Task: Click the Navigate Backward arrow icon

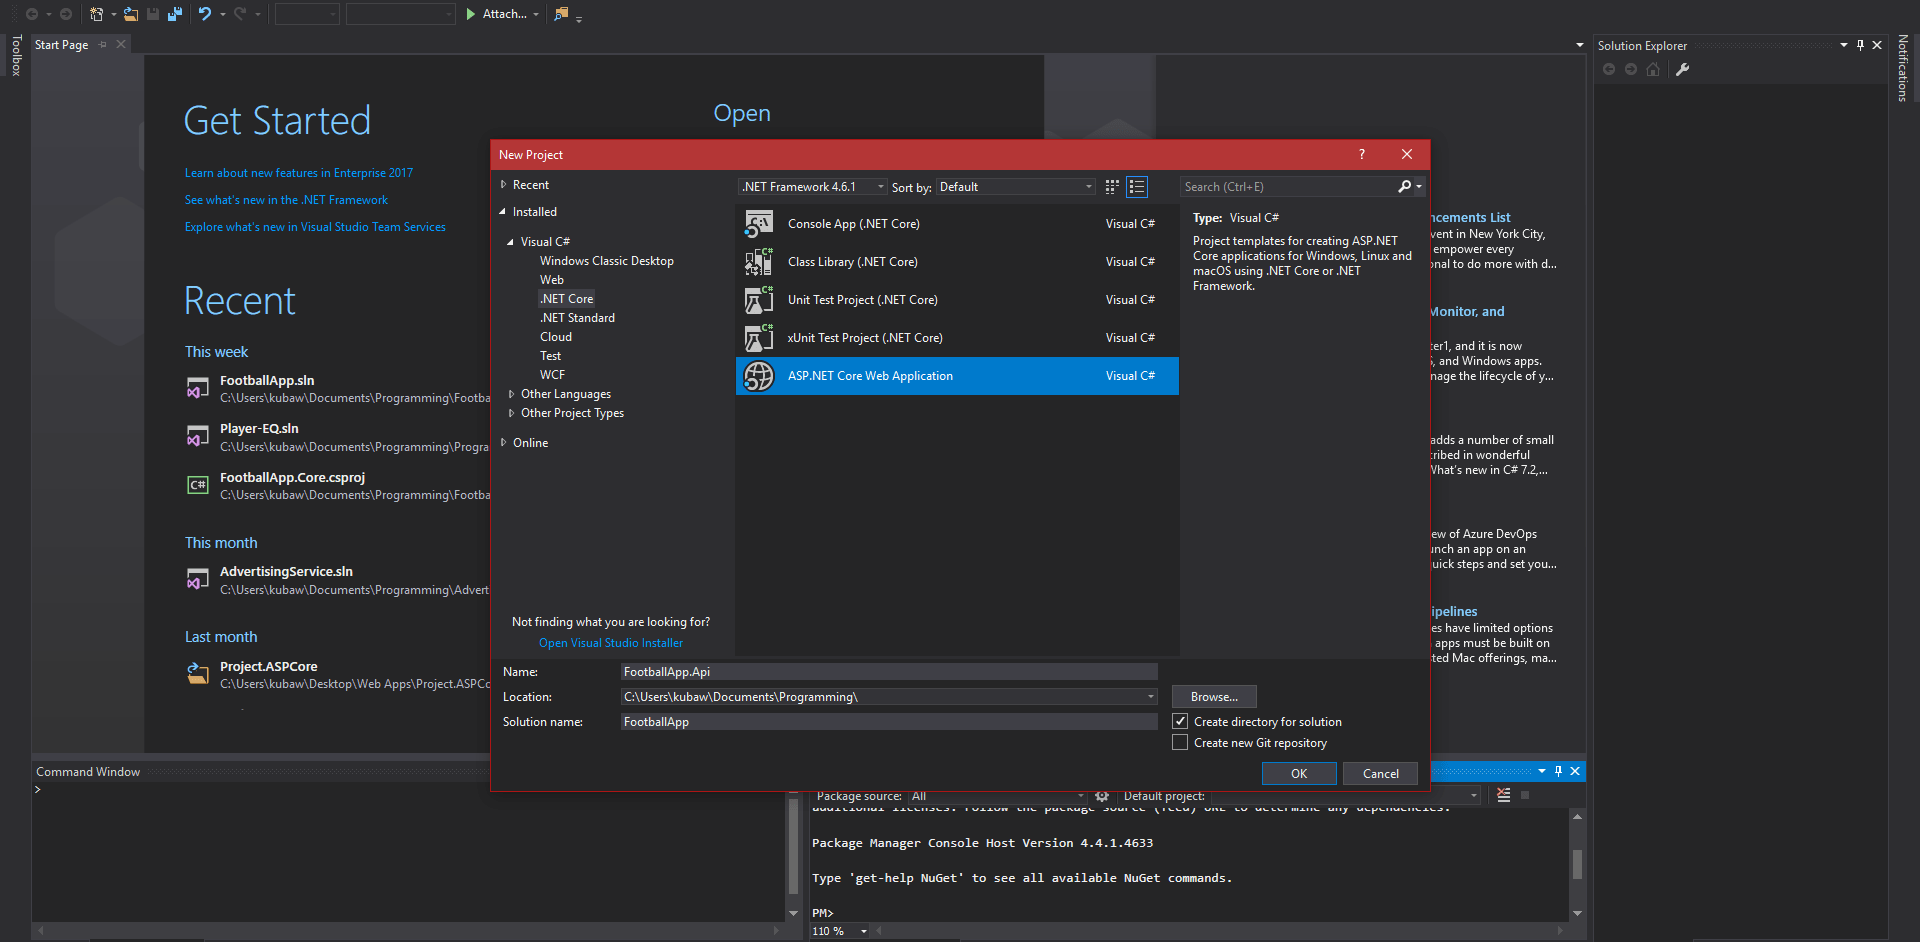Action: [x=32, y=14]
